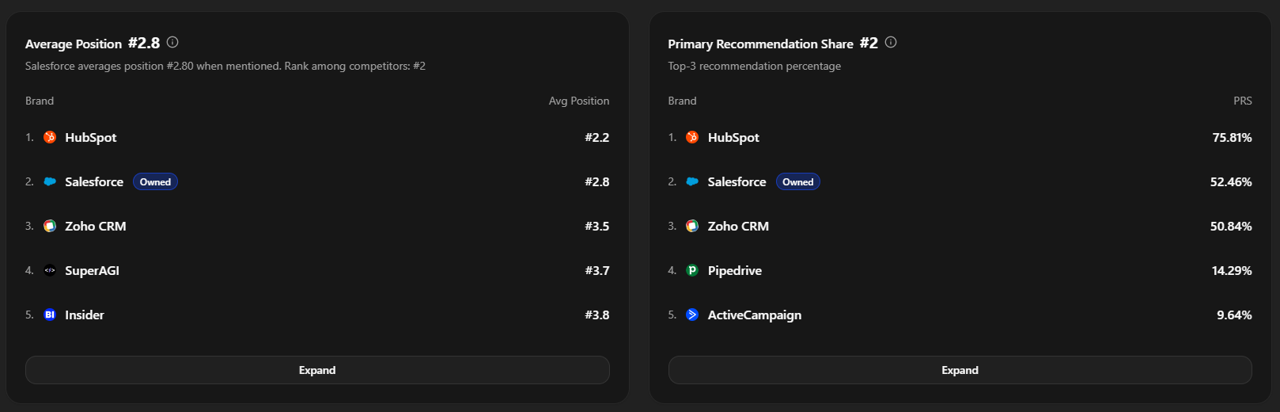The image size is (1280, 412).
Task: Expand the Average Position brand list
Action: point(317,370)
